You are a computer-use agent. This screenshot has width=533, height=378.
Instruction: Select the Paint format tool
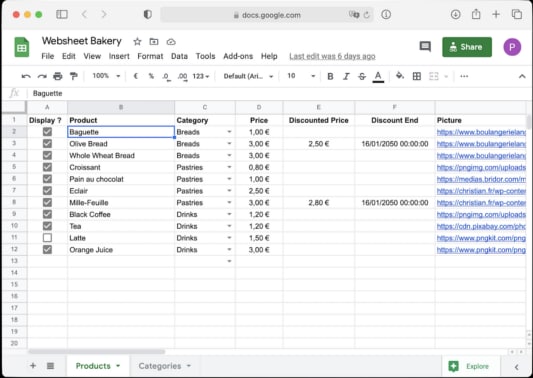click(73, 76)
